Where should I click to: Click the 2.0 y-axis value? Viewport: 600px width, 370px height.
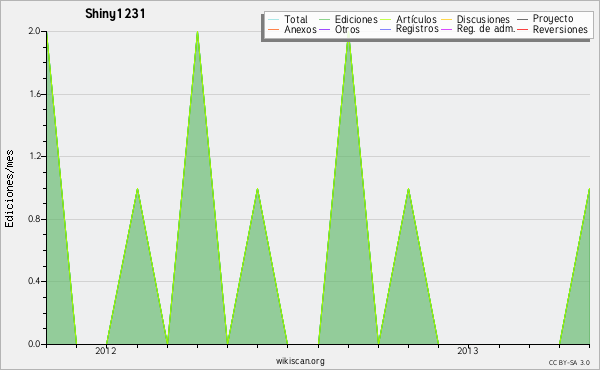(34, 31)
